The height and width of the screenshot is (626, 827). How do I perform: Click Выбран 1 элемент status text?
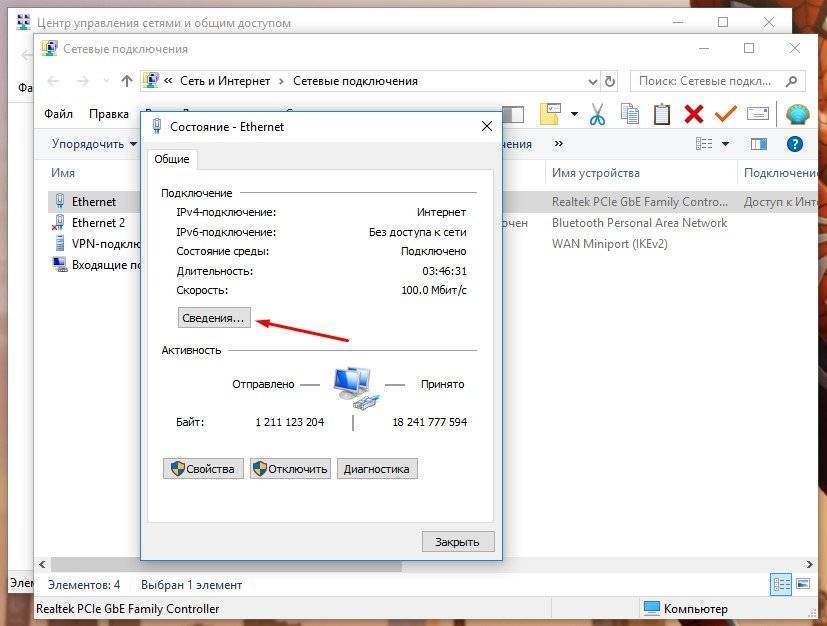point(191,585)
